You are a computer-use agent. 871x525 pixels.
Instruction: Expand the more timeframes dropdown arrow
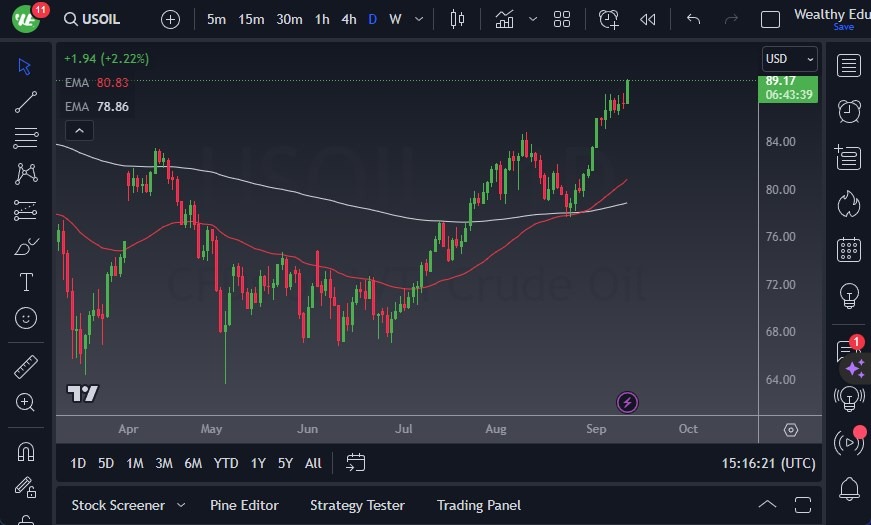click(418, 19)
